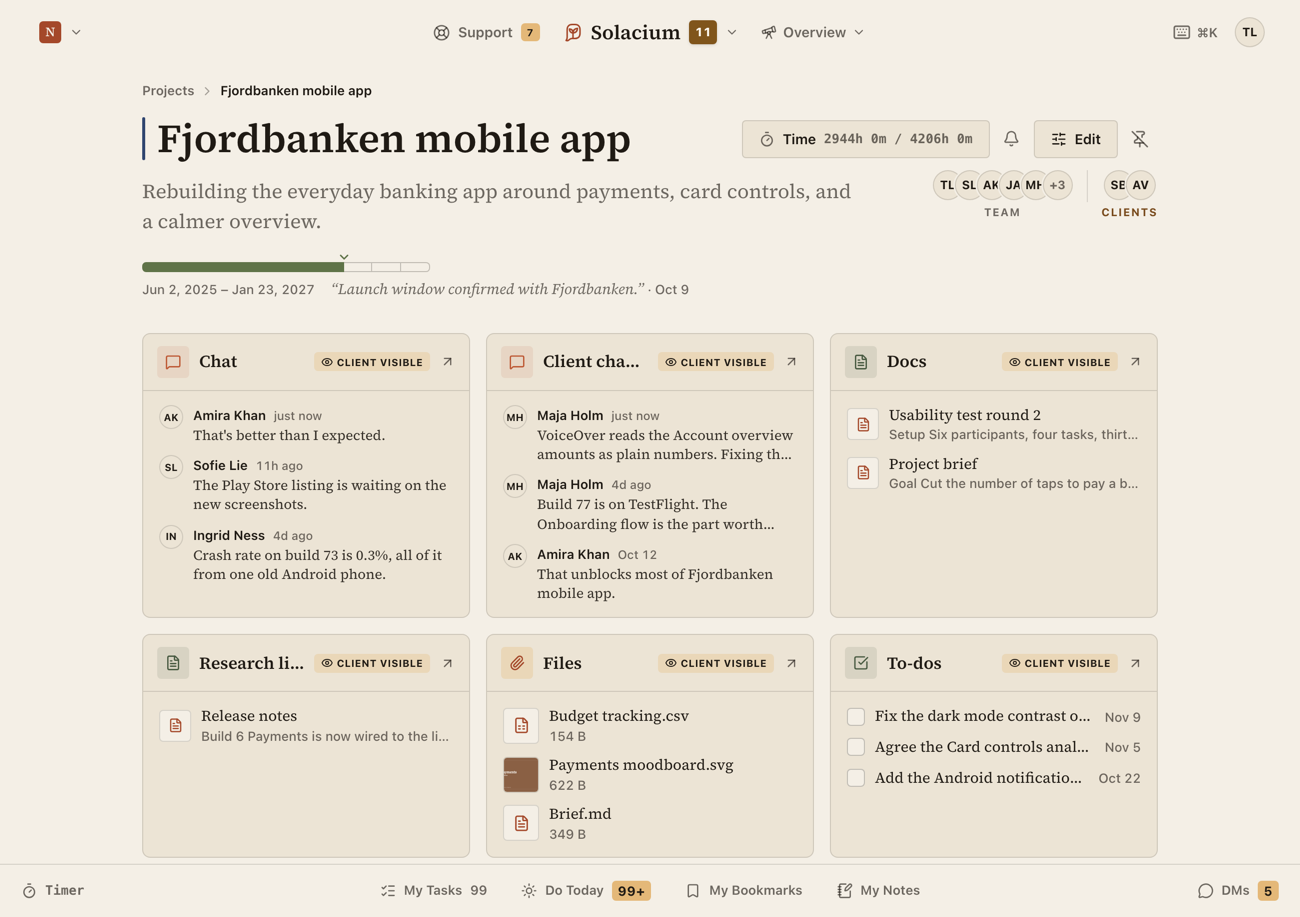Click the TL user avatar top right

pos(1250,32)
